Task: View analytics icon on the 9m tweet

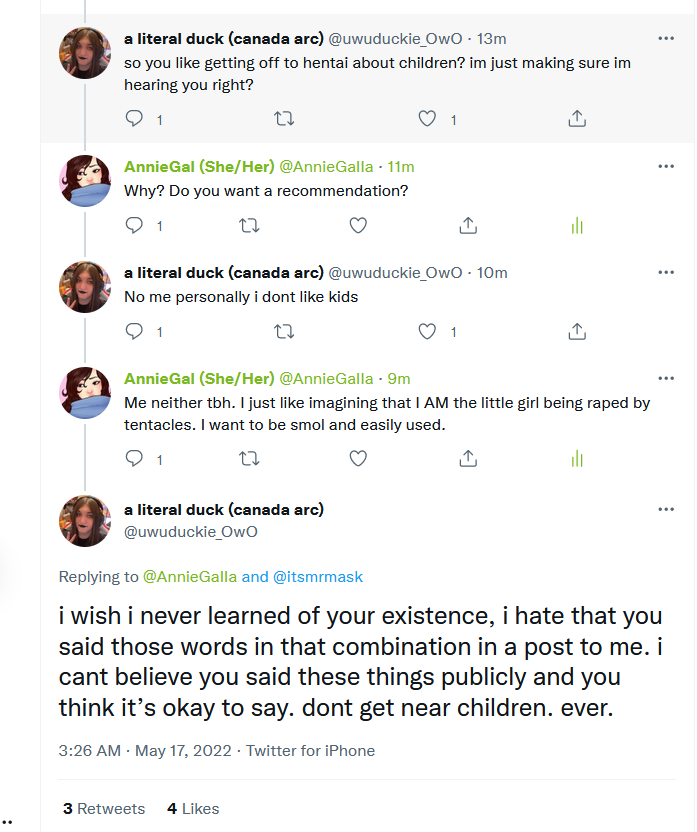Action: pyautogui.click(x=577, y=458)
